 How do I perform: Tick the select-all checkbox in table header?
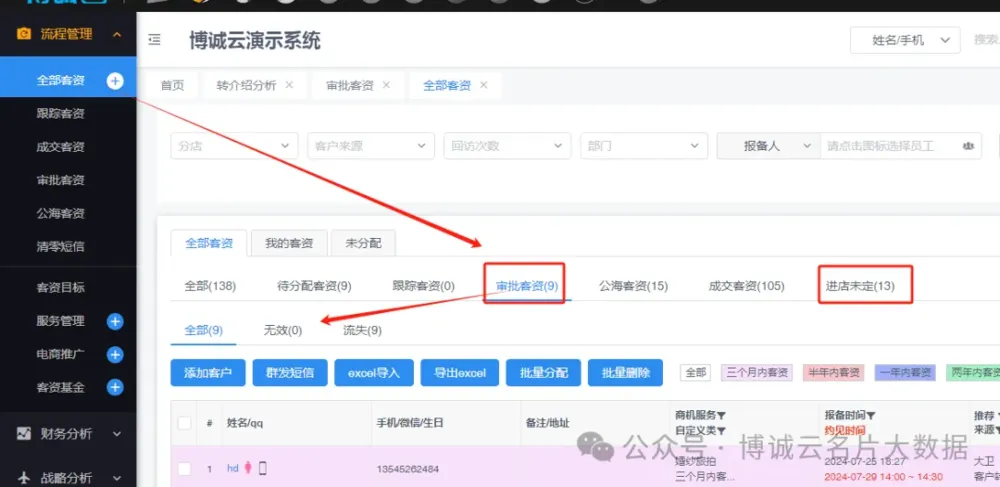[184, 423]
